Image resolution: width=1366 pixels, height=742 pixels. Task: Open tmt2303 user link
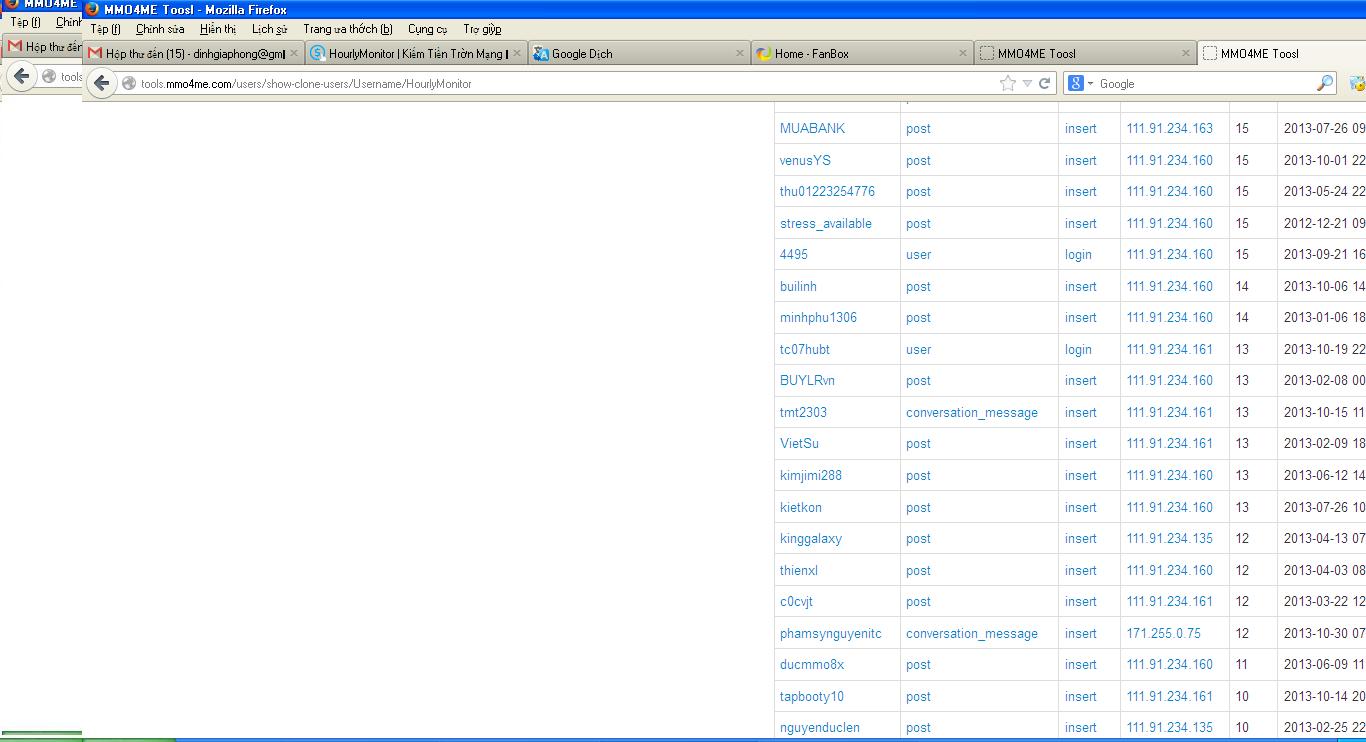click(803, 412)
